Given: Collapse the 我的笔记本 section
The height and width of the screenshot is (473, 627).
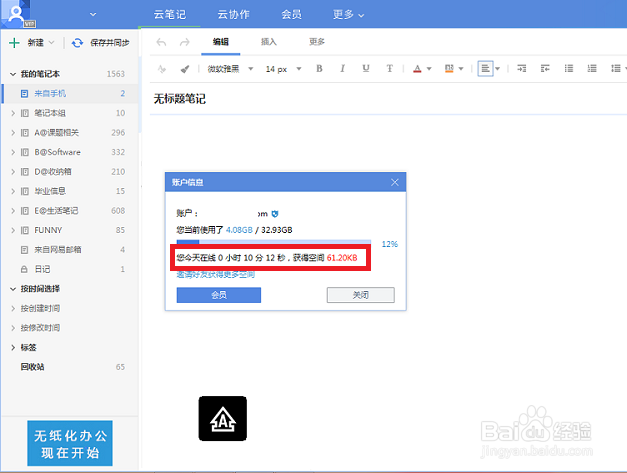Looking at the screenshot, I should click(x=13, y=74).
